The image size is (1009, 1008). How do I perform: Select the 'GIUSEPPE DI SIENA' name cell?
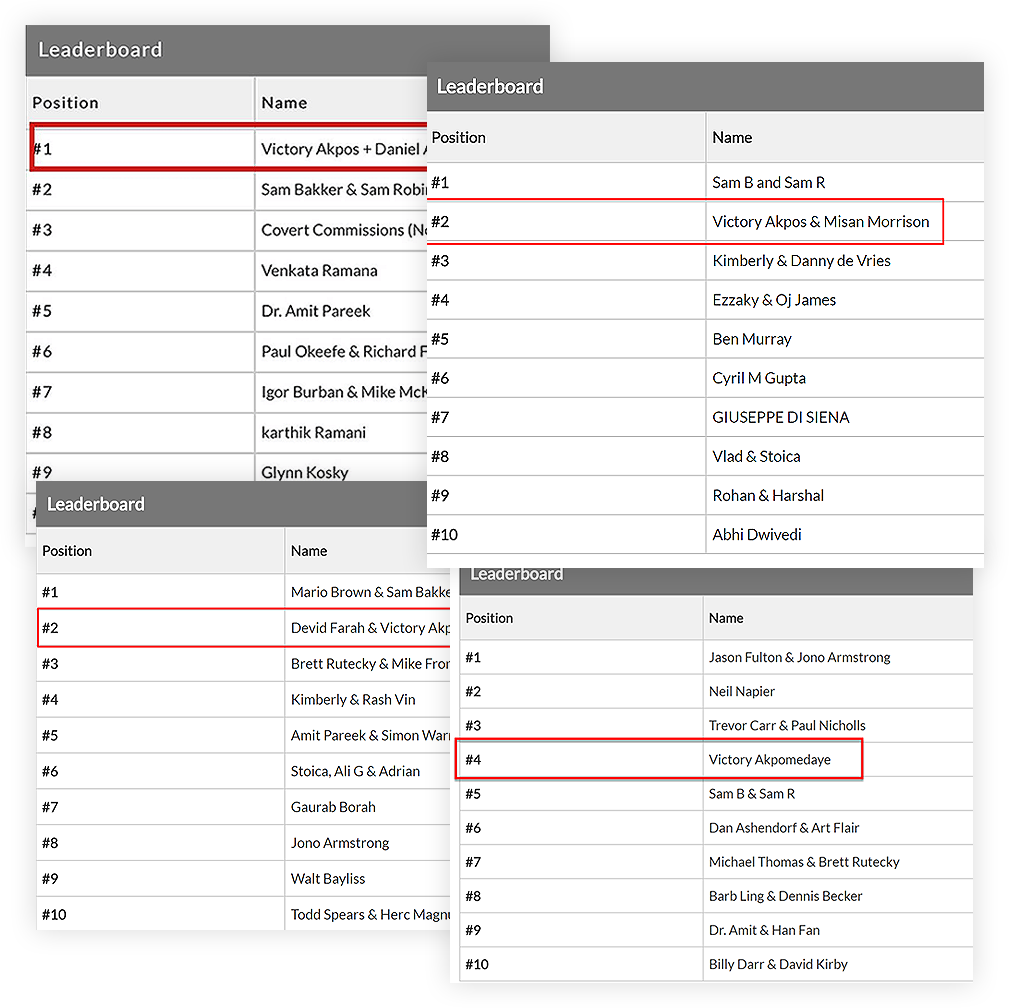[x=845, y=417]
